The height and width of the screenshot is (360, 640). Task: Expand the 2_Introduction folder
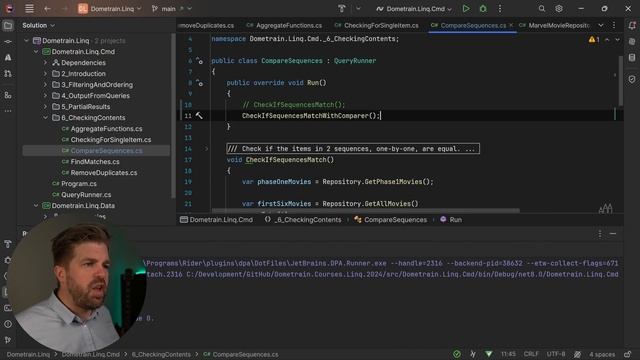[45, 74]
